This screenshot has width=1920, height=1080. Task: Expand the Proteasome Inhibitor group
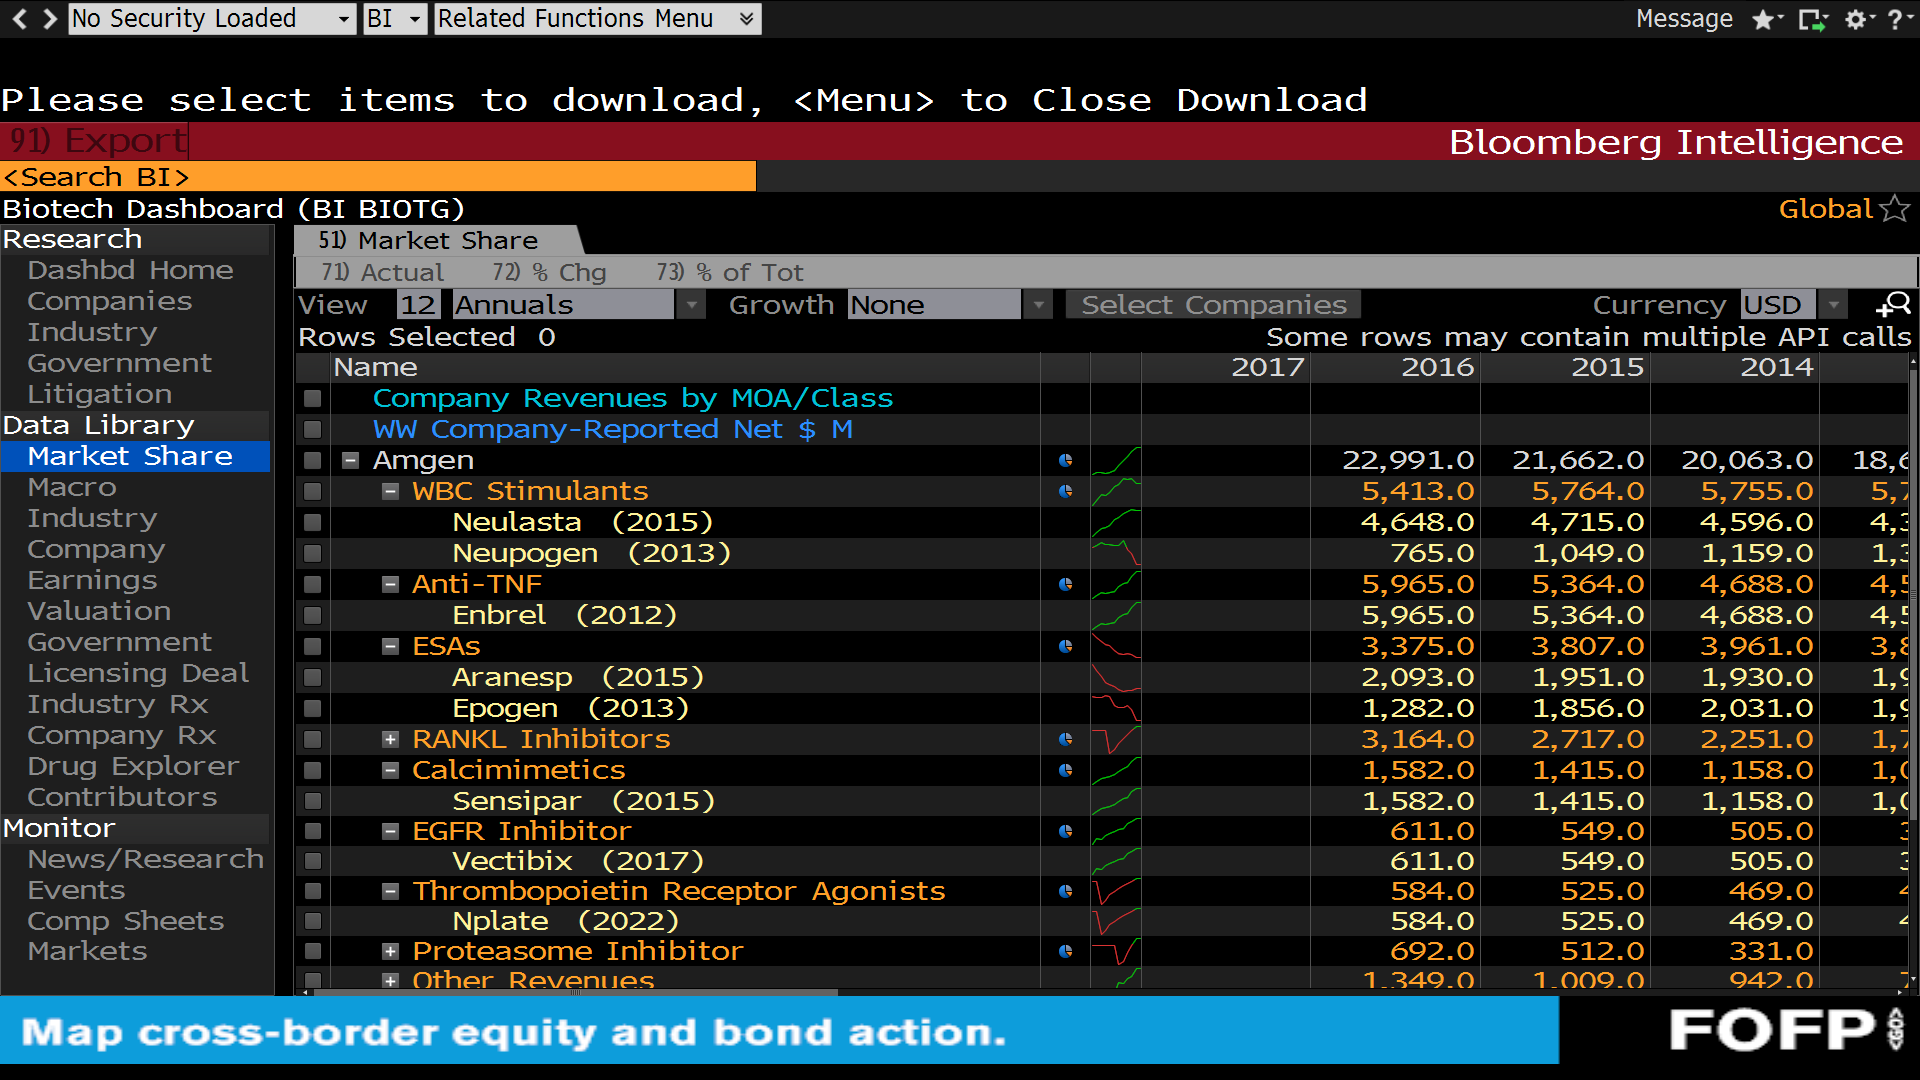391,951
